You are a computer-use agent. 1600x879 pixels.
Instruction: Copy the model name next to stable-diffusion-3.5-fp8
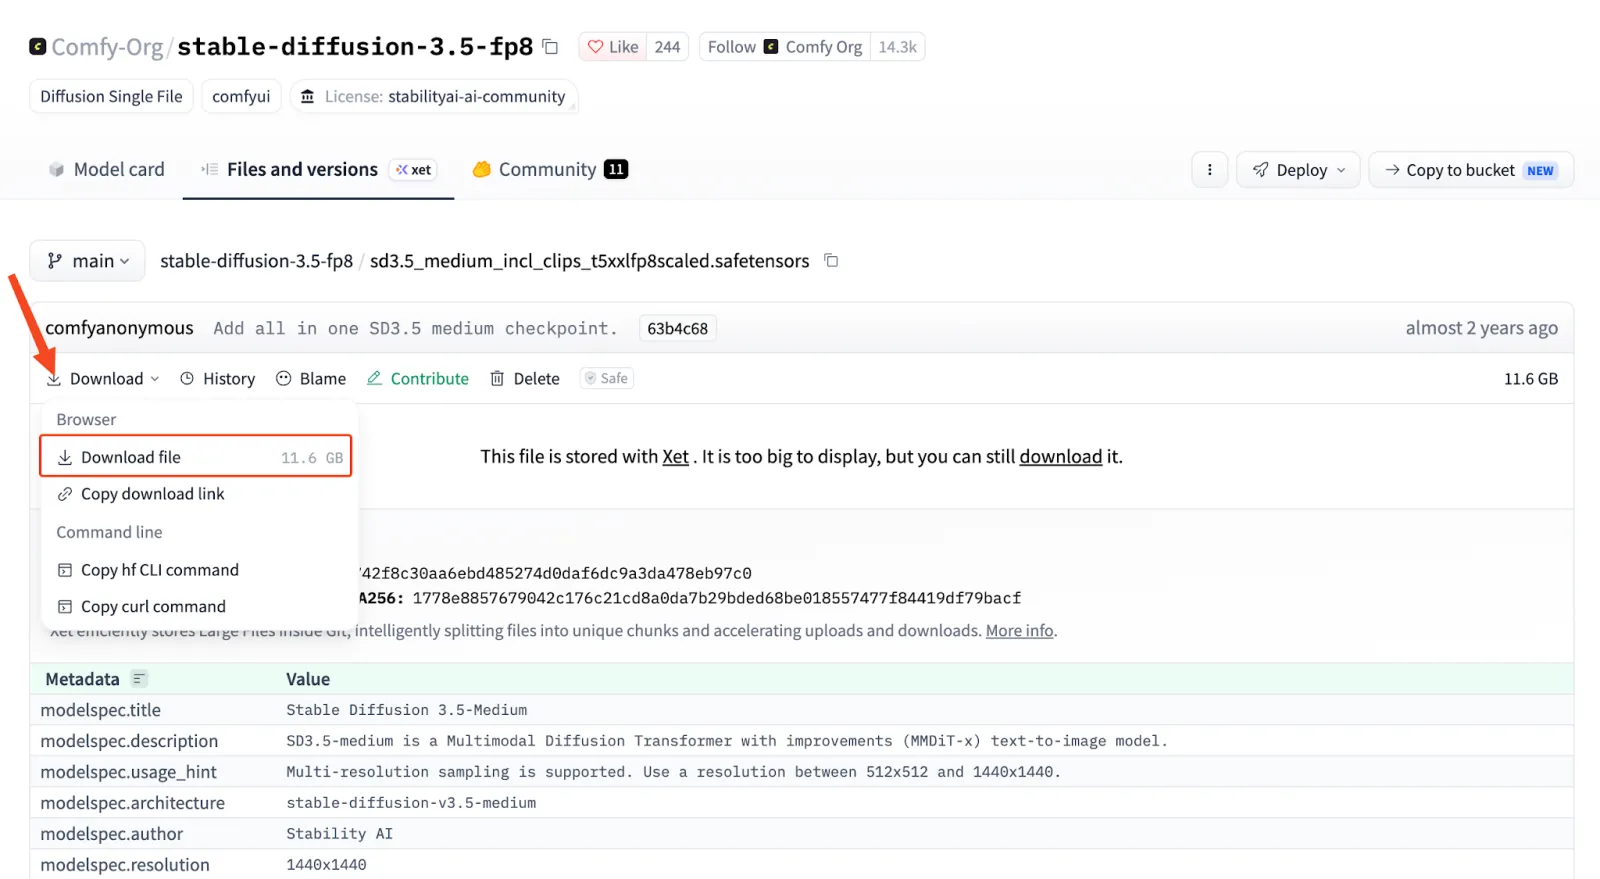coord(550,46)
